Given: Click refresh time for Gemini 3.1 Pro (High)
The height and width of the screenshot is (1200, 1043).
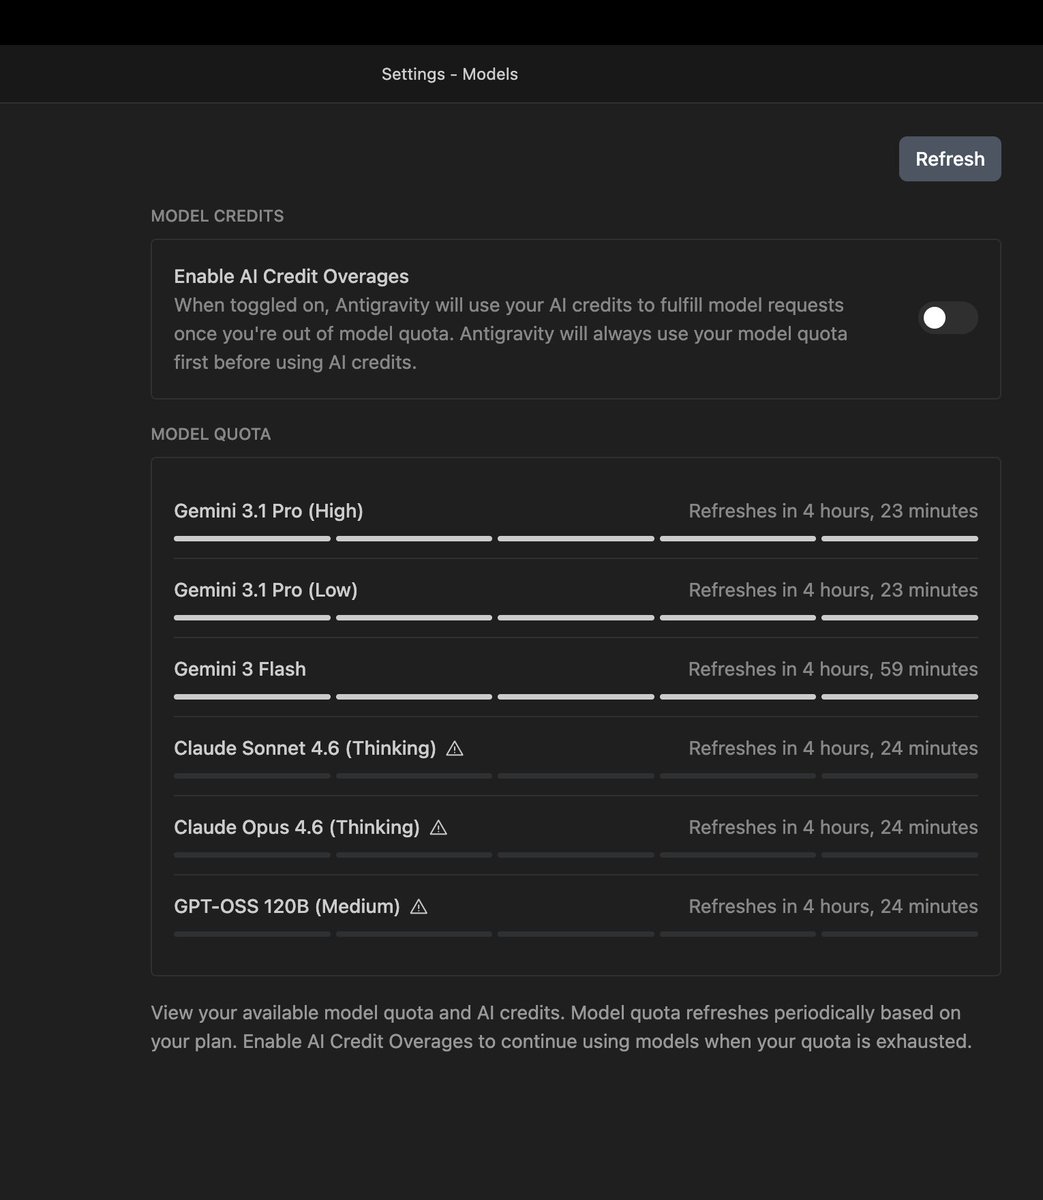Looking at the screenshot, I should click(833, 511).
